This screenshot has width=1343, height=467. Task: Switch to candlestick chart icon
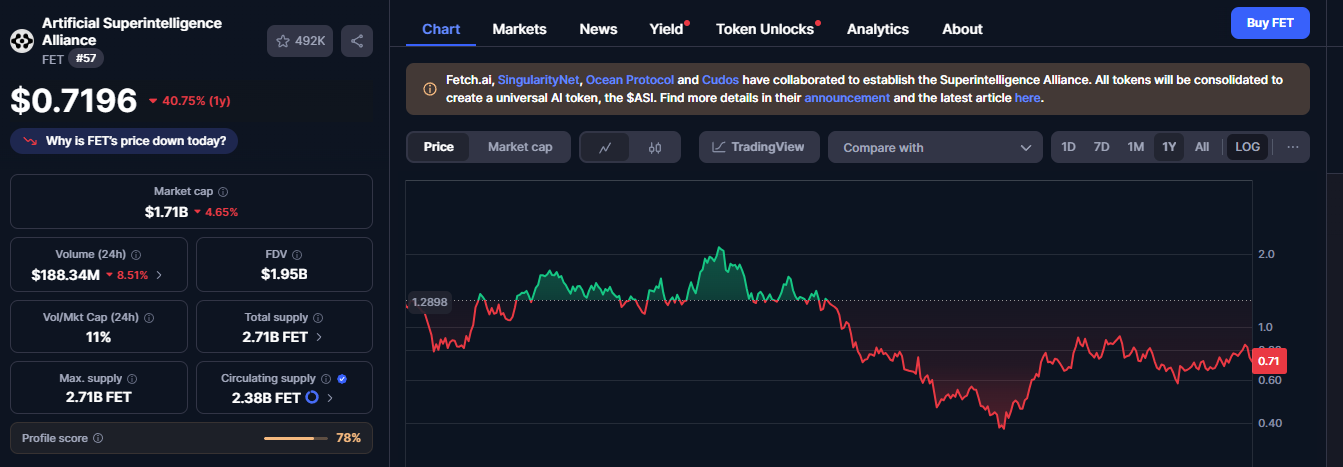point(655,147)
